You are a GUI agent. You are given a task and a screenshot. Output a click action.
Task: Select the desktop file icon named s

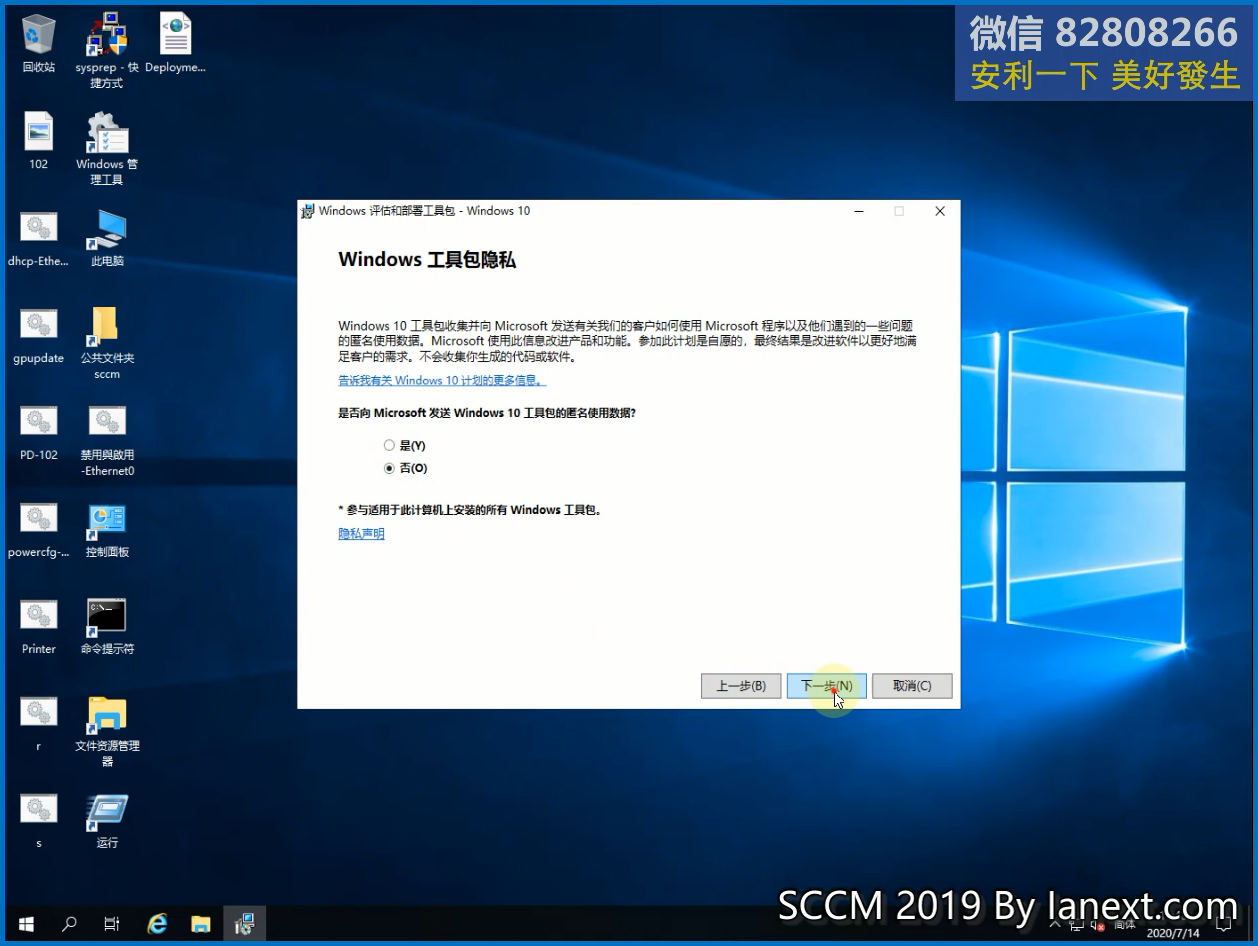click(x=38, y=821)
